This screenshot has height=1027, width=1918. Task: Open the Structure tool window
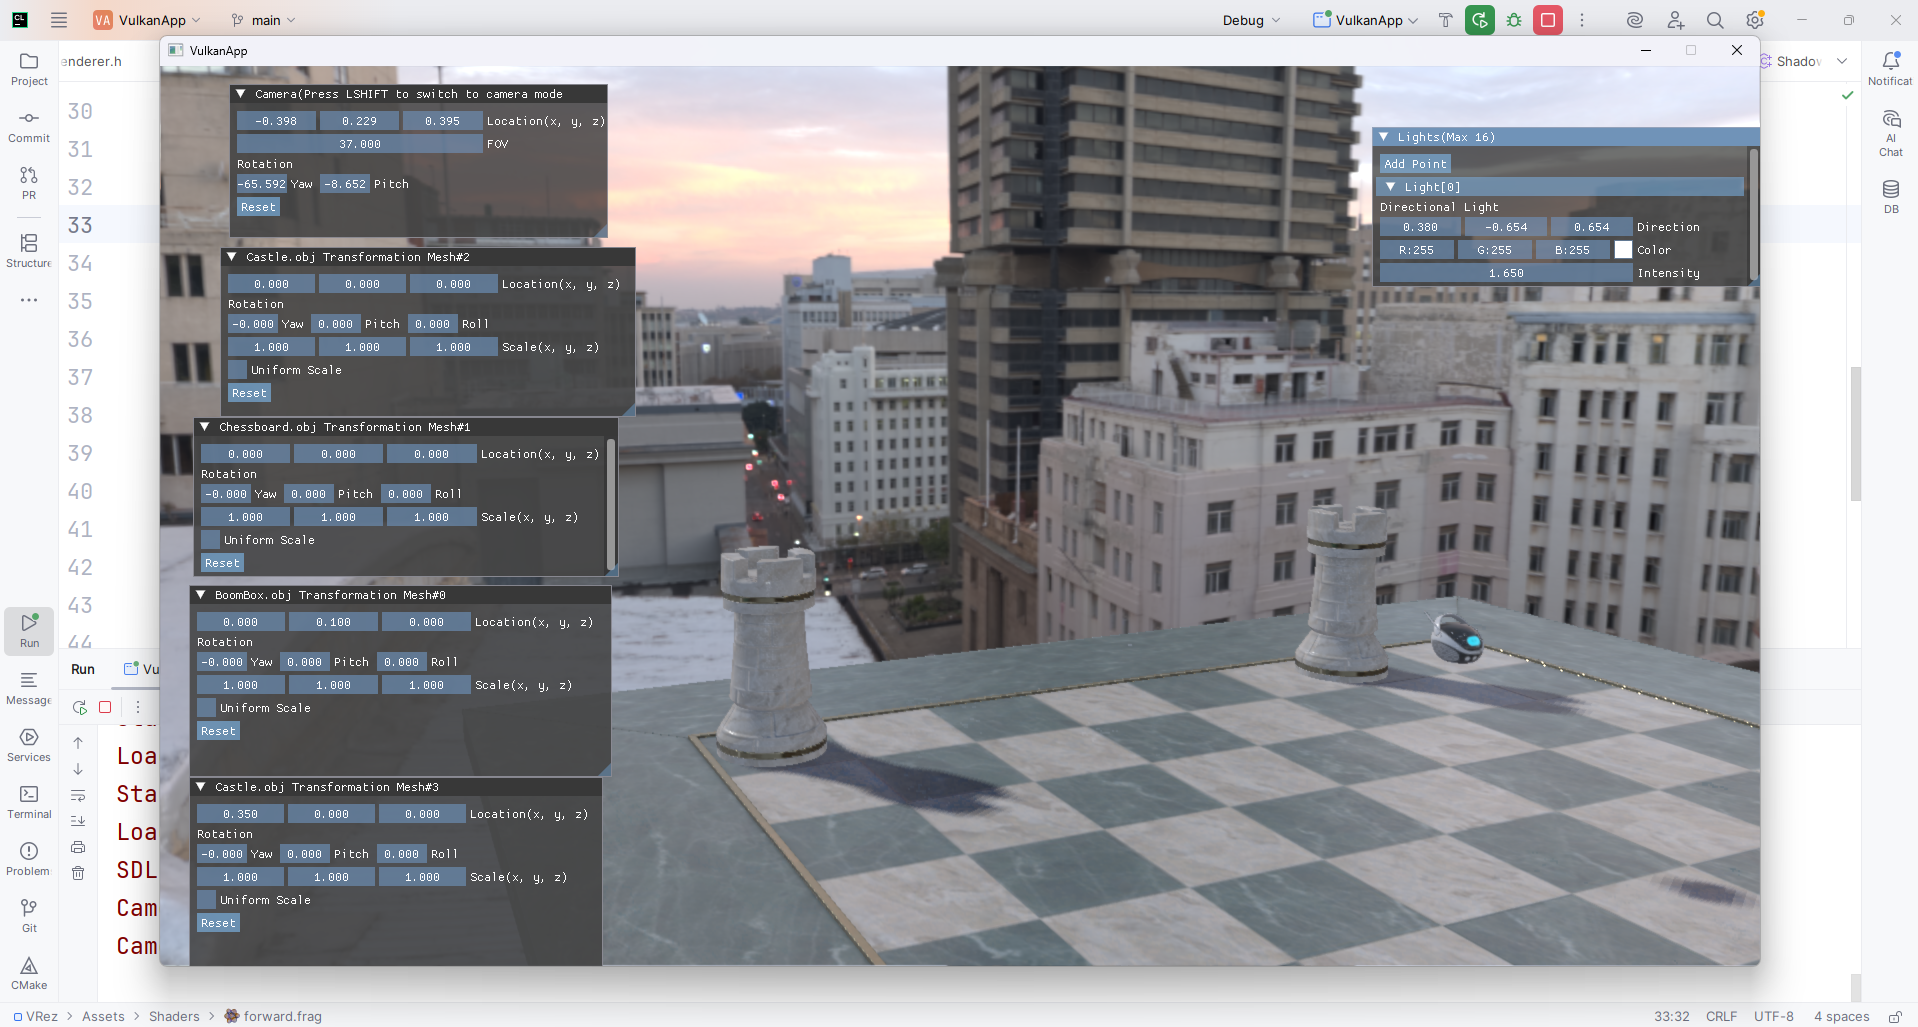(x=29, y=250)
